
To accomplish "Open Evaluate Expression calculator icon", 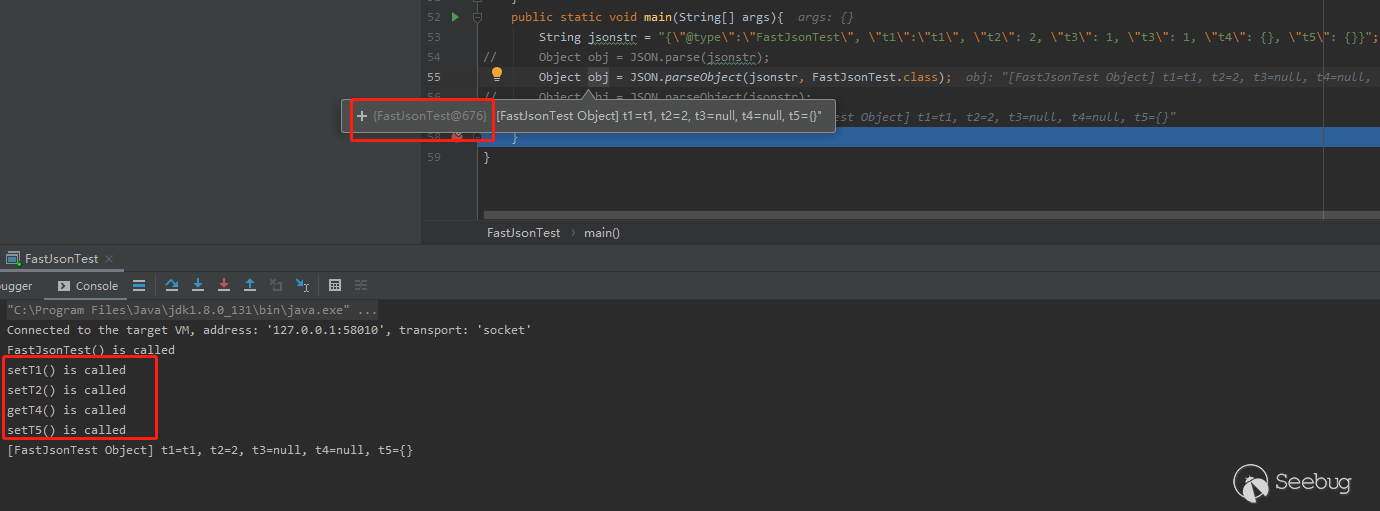I will 335,286.
